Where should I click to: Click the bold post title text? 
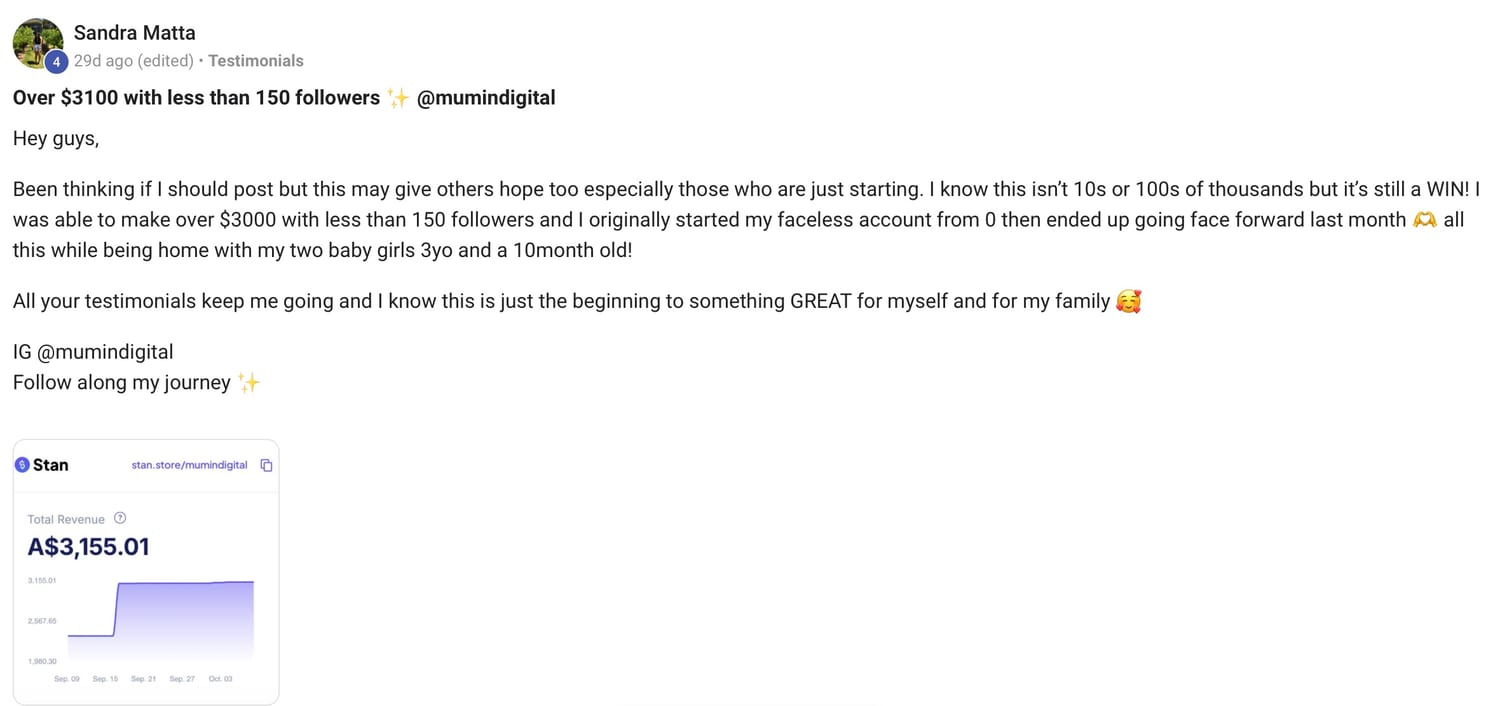pyautogui.click(x=196, y=98)
